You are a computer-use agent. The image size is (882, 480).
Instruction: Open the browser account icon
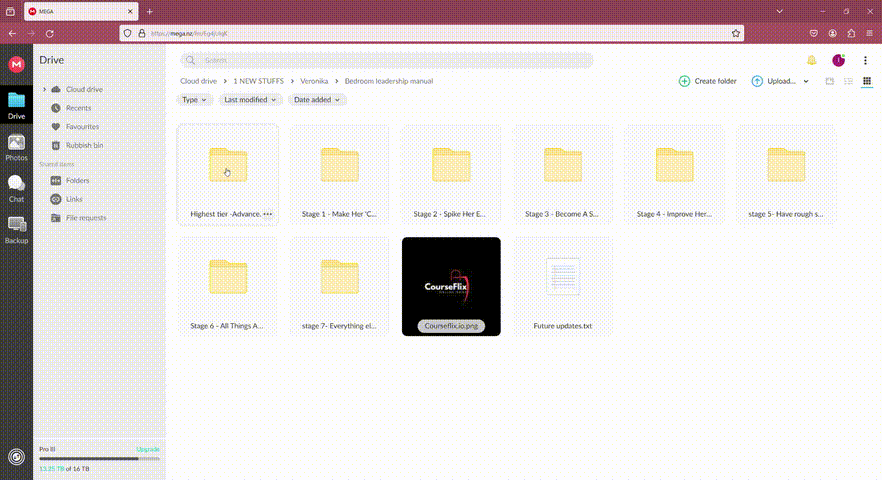pos(832,34)
